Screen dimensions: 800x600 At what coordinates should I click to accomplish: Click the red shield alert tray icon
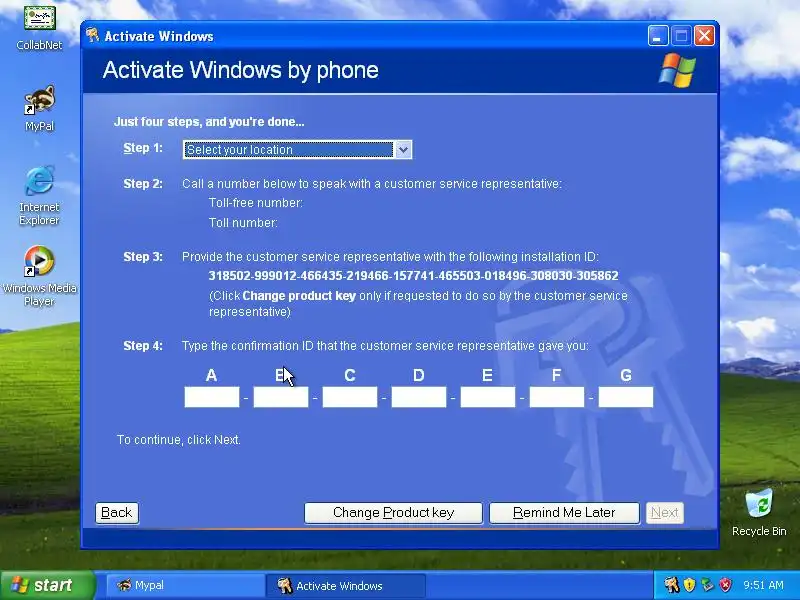tap(725, 585)
